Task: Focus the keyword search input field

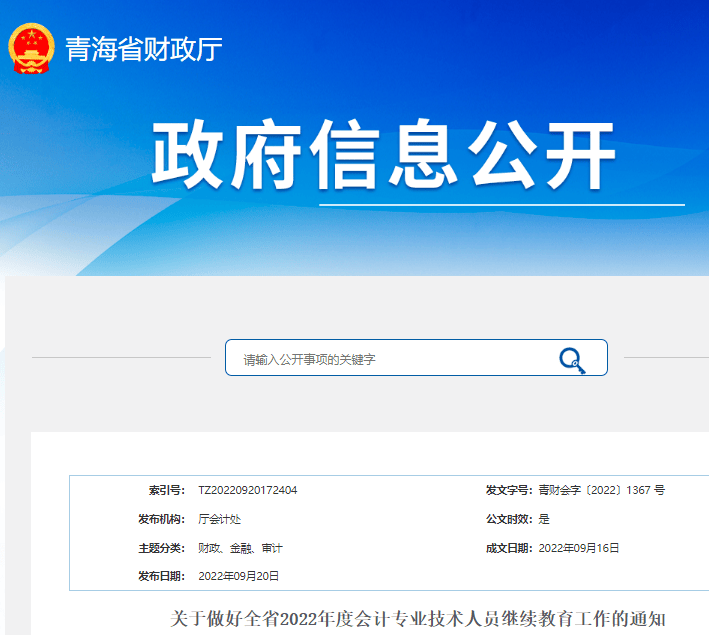Action: pos(416,358)
